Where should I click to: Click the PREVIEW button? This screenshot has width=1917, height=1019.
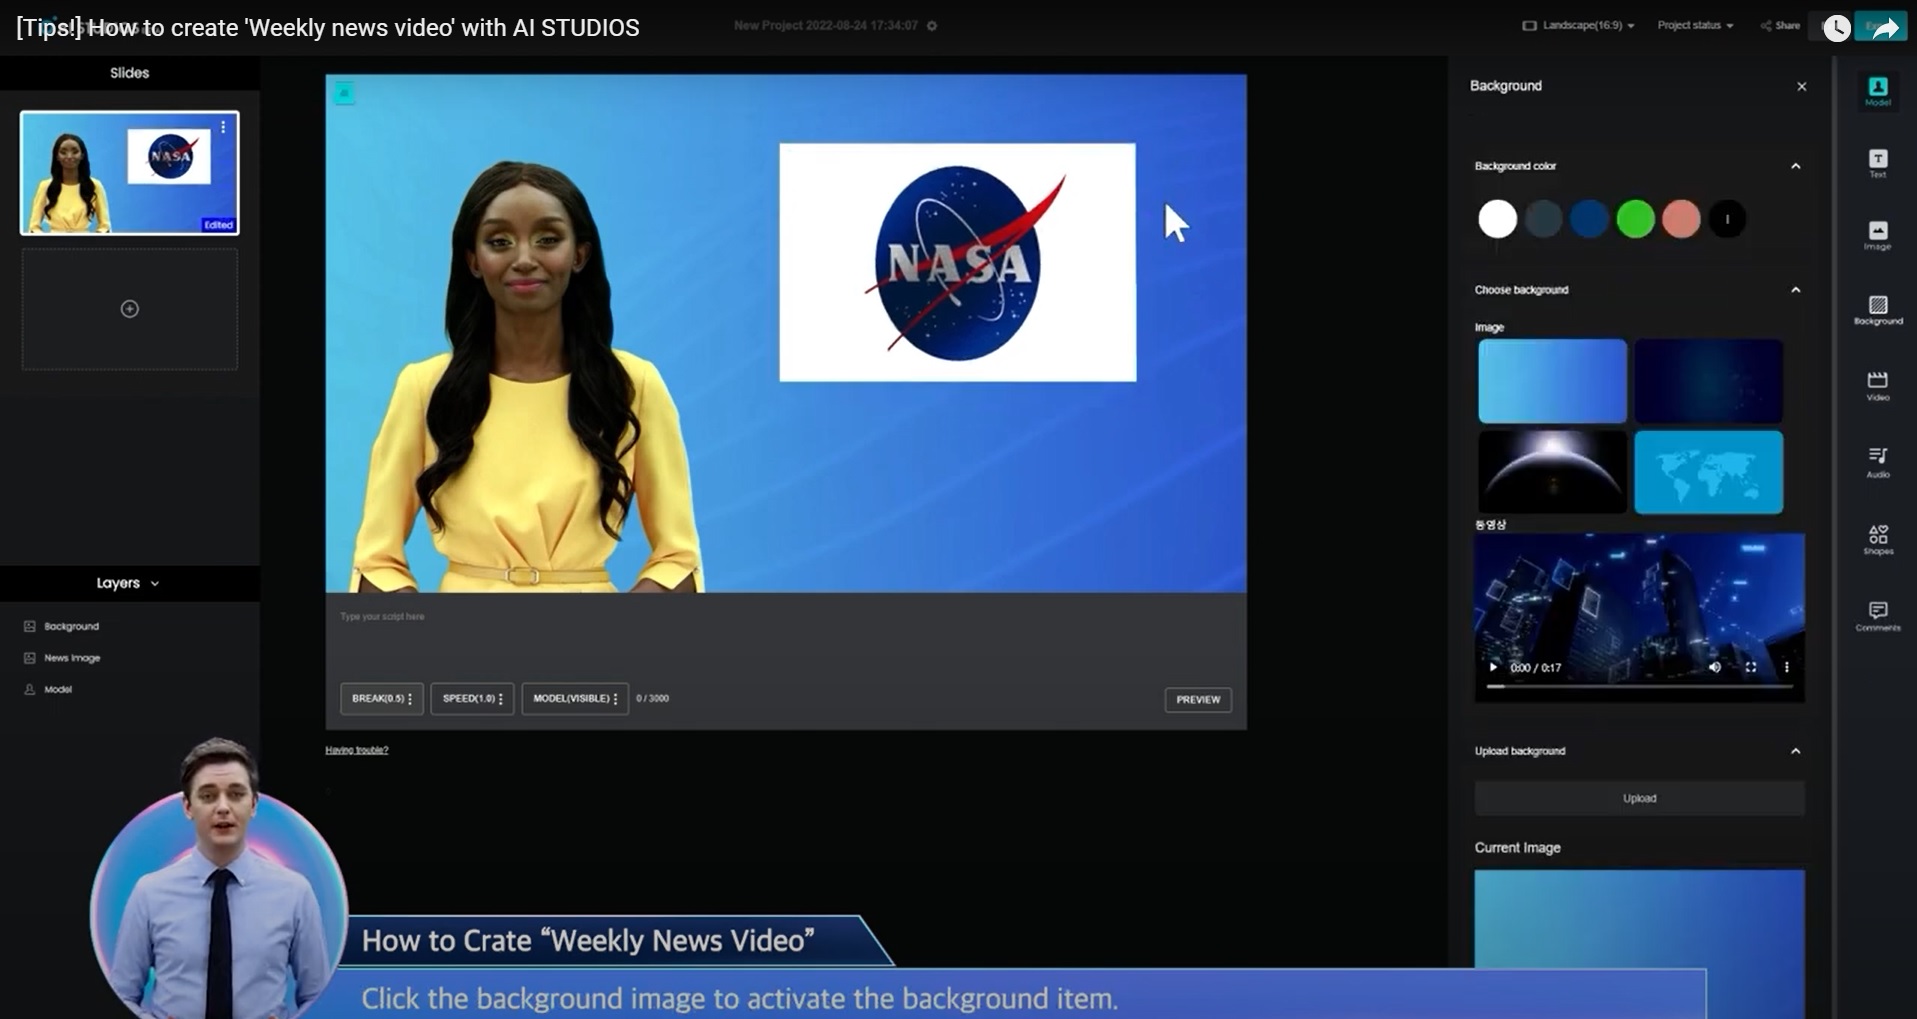point(1198,700)
